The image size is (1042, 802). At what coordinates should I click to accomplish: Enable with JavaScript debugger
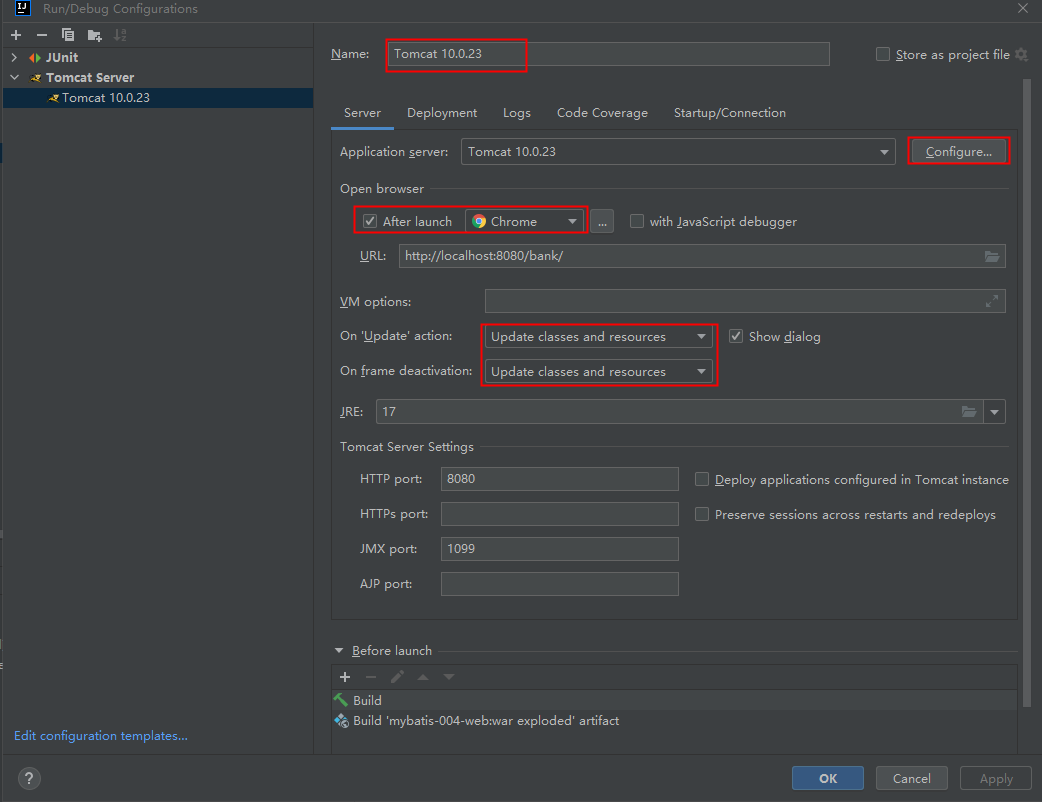point(637,221)
